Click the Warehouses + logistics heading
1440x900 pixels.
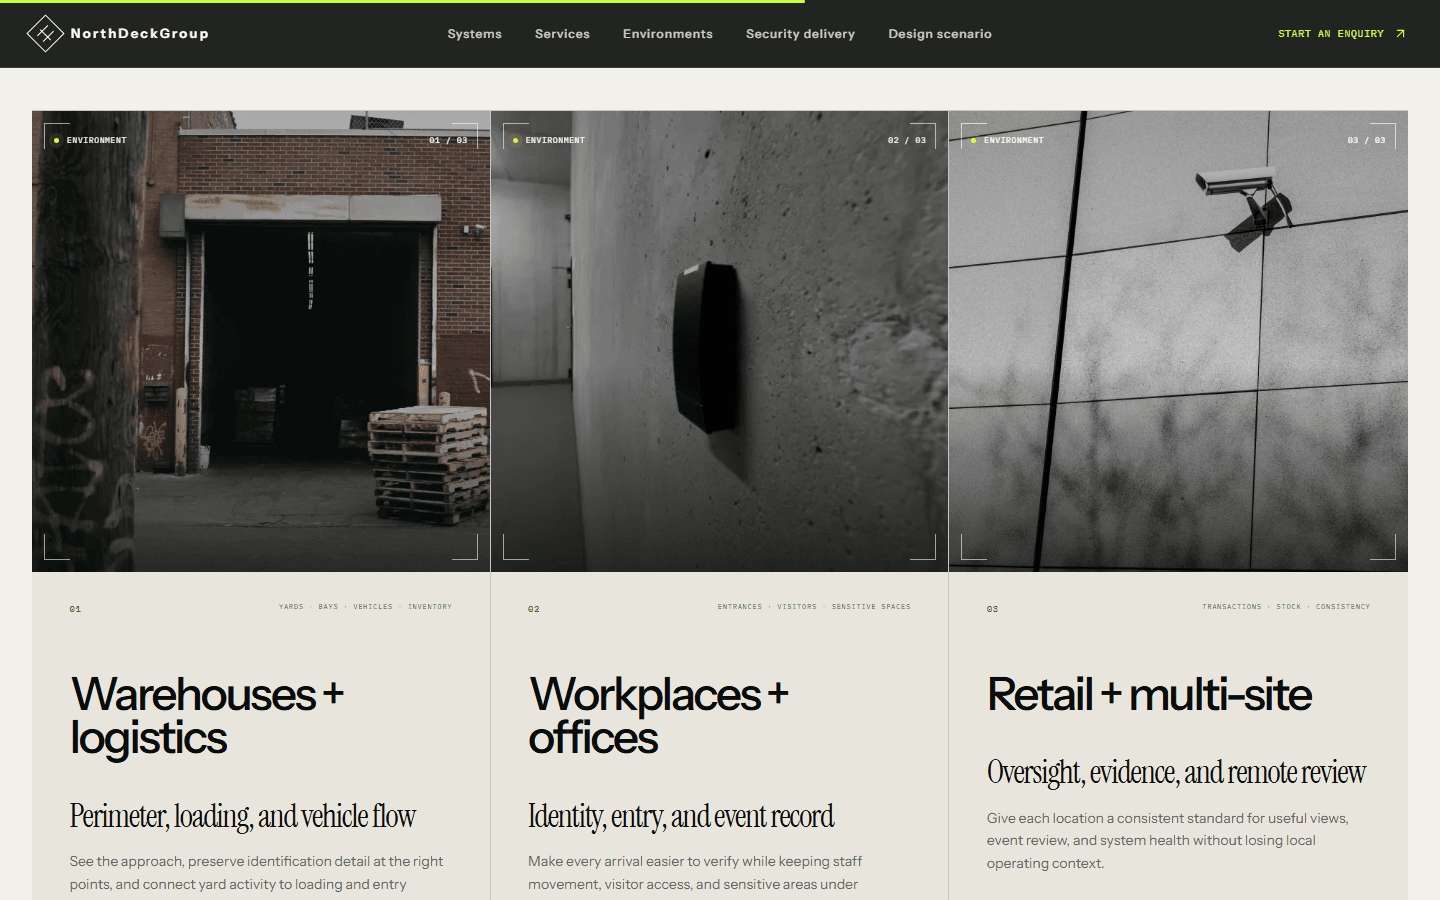(x=207, y=716)
